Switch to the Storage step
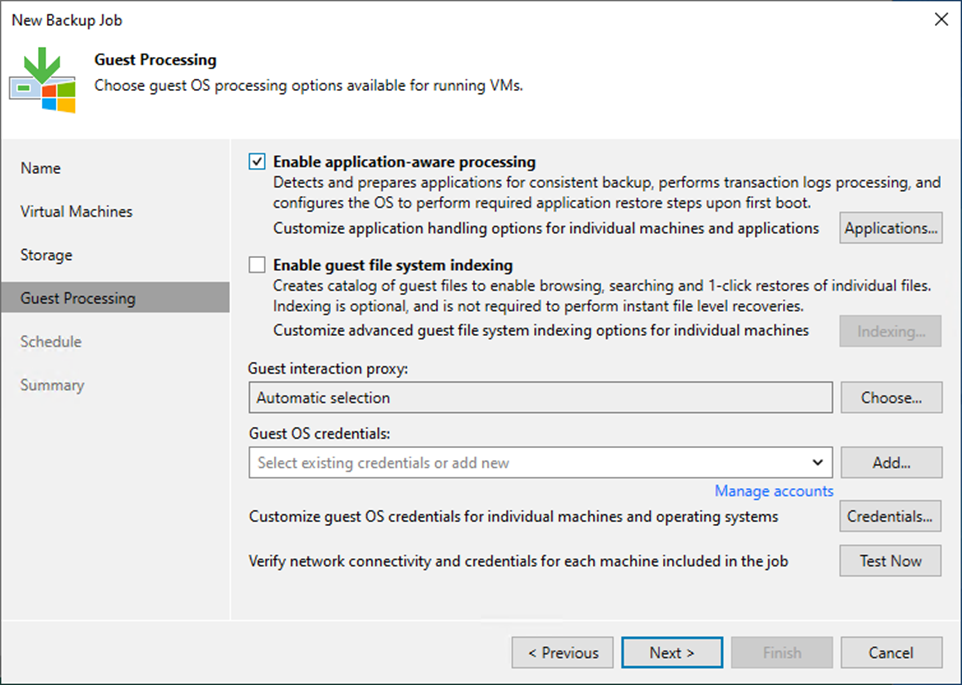The image size is (962, 685). coord(46,255)
